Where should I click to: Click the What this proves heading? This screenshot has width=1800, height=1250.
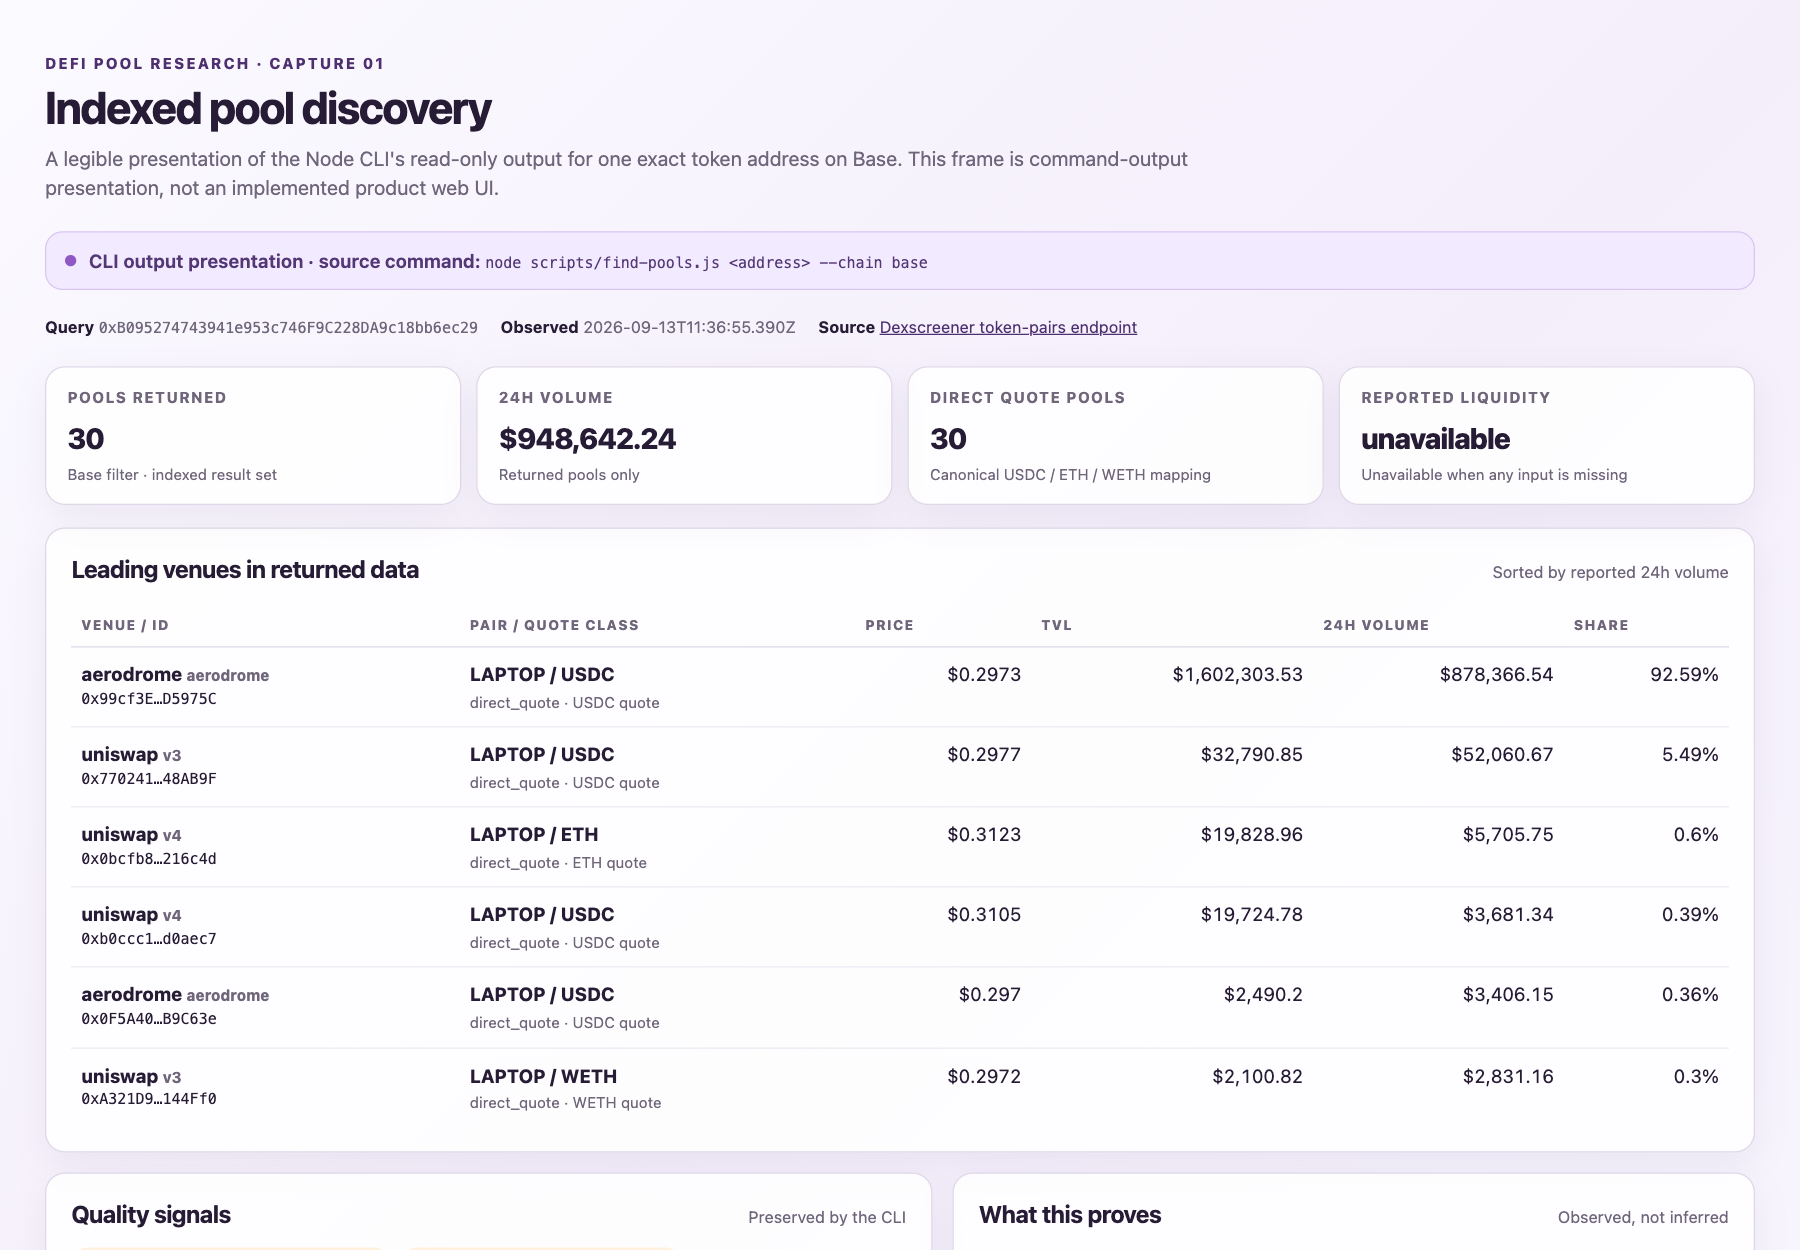pyautogui.click(x=1070, y=1215)
